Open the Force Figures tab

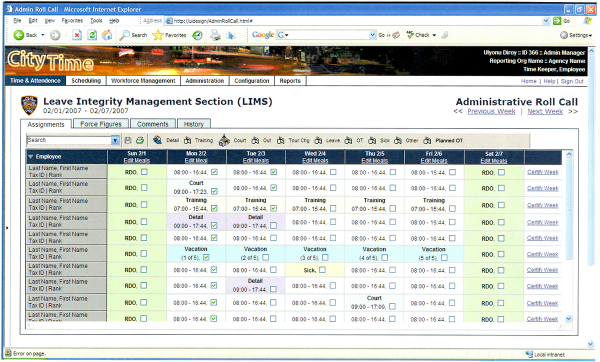pyautogui.click(x=101, y=124)
